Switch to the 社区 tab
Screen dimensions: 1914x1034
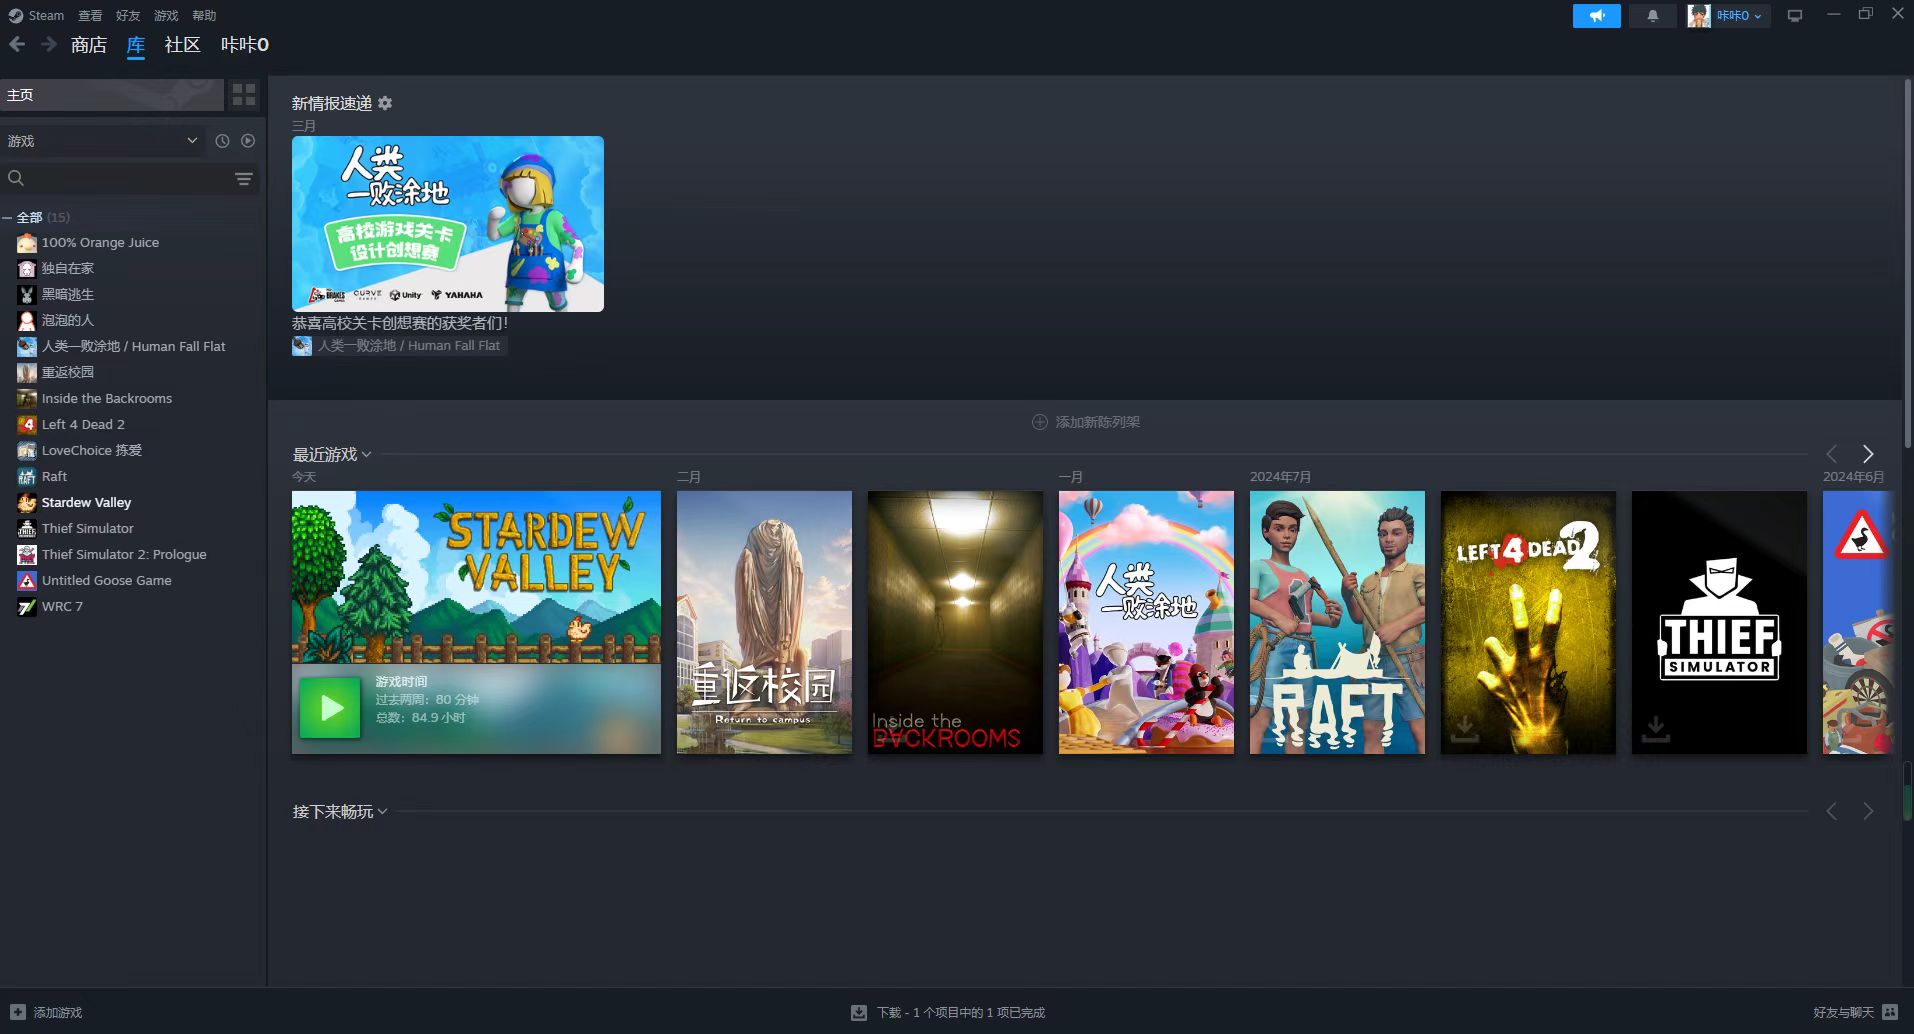point(183,44)
